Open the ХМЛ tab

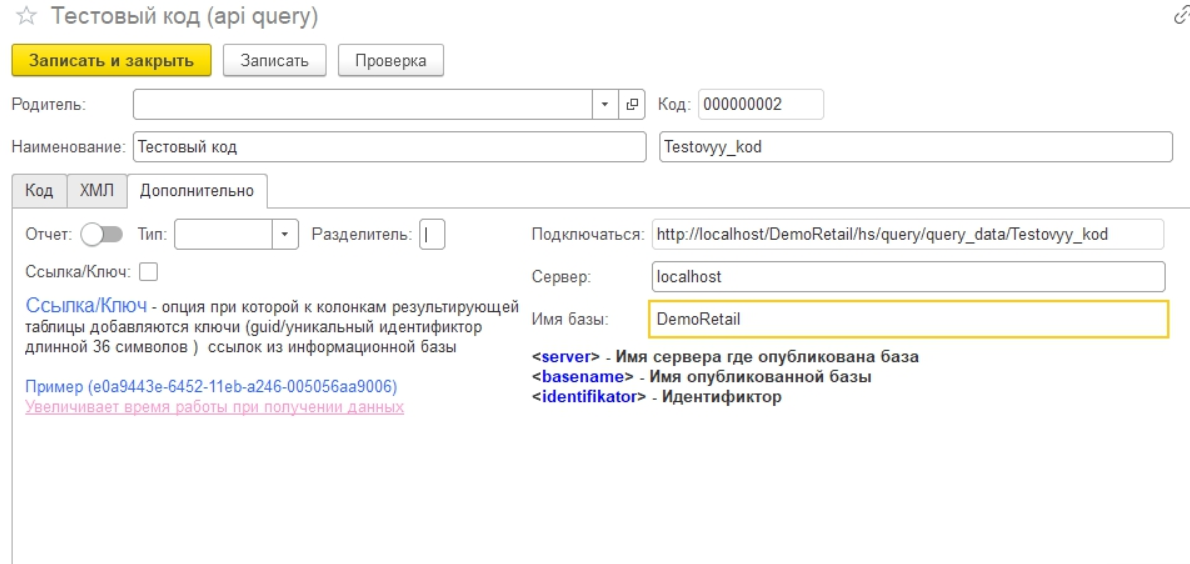tap(97, 190)
